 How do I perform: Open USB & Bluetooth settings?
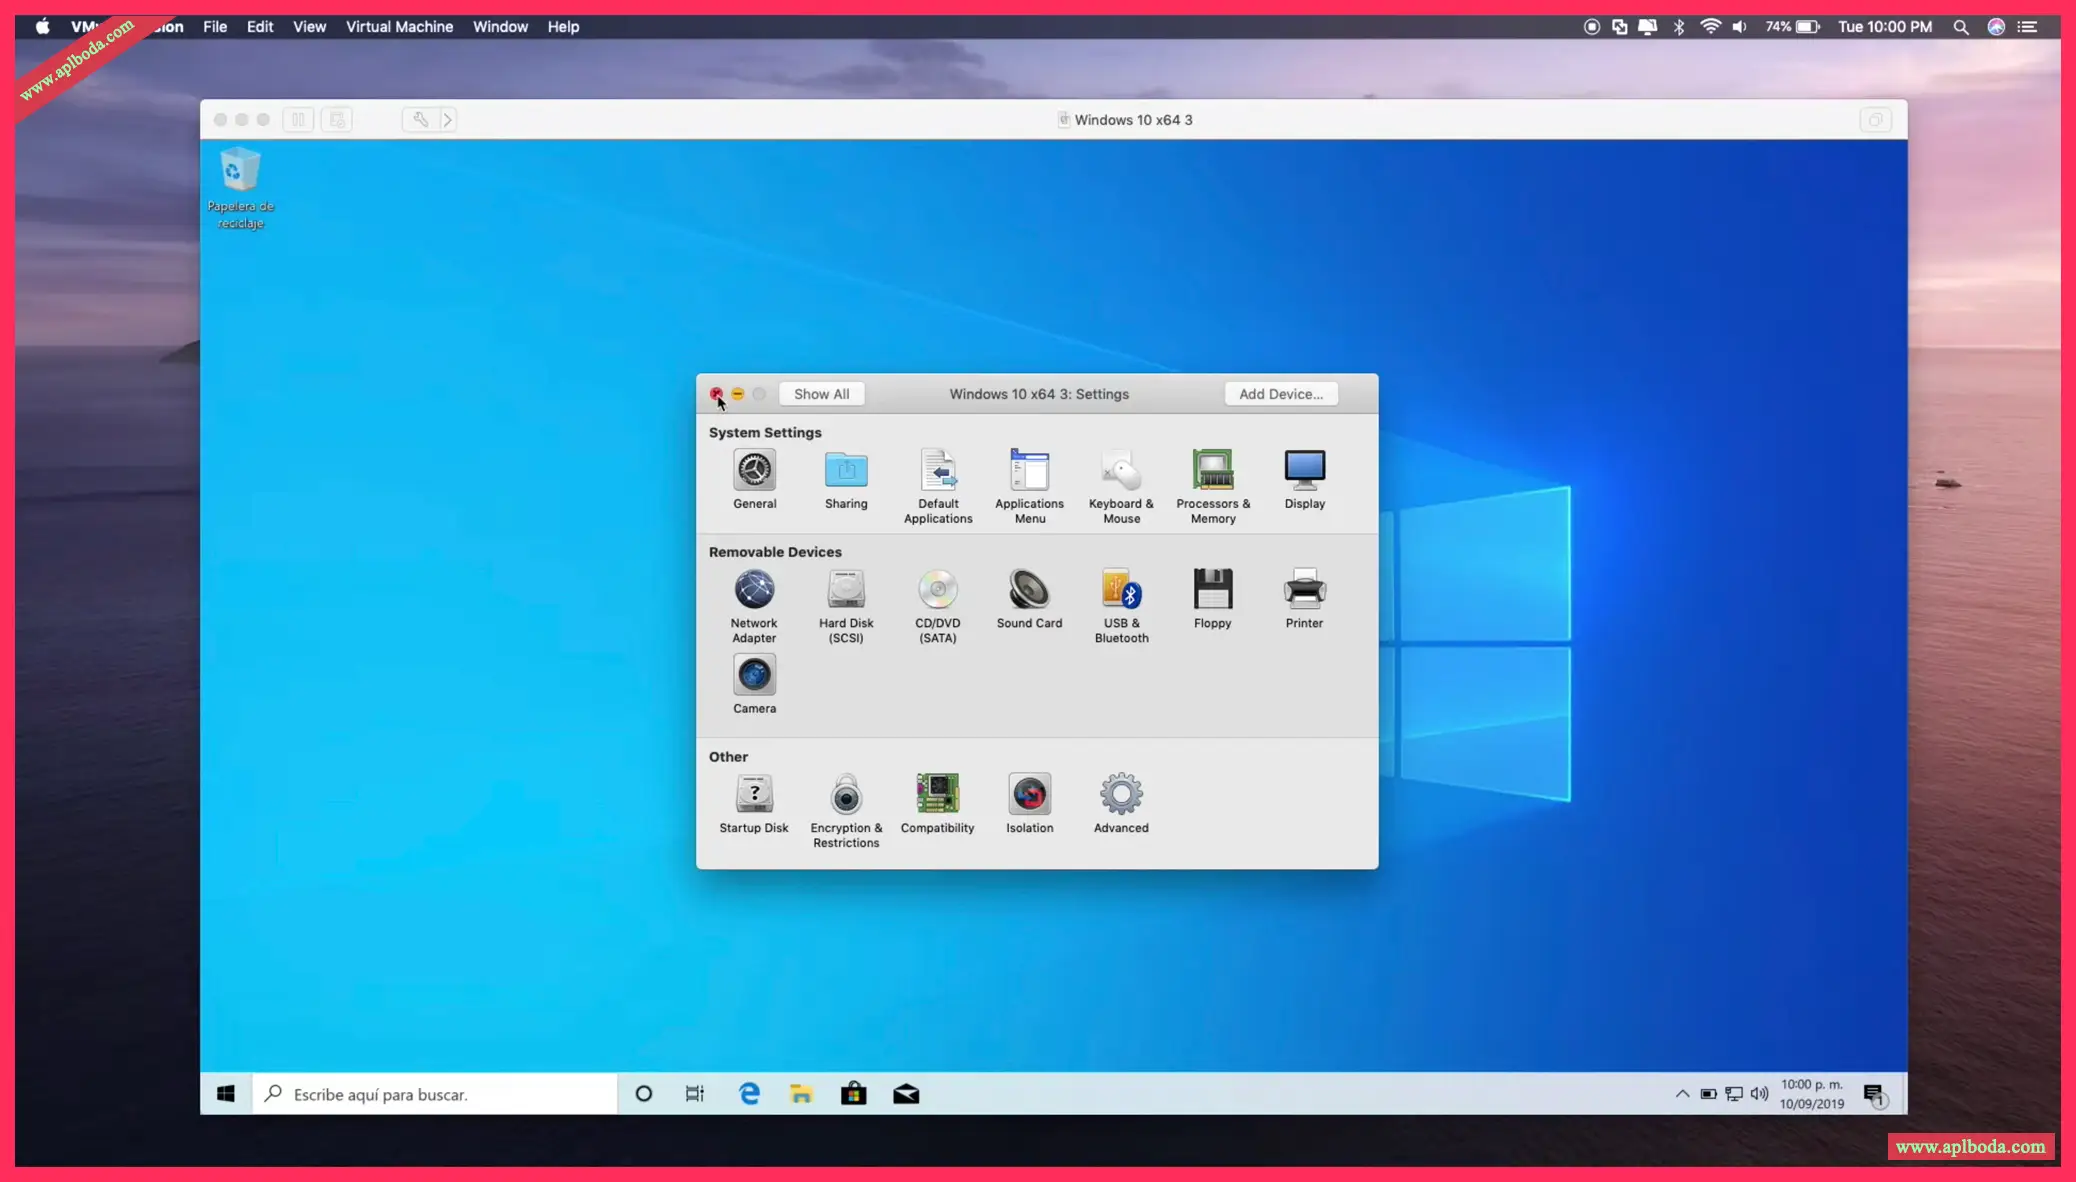pyautogui.click(x=1121, y=606)
